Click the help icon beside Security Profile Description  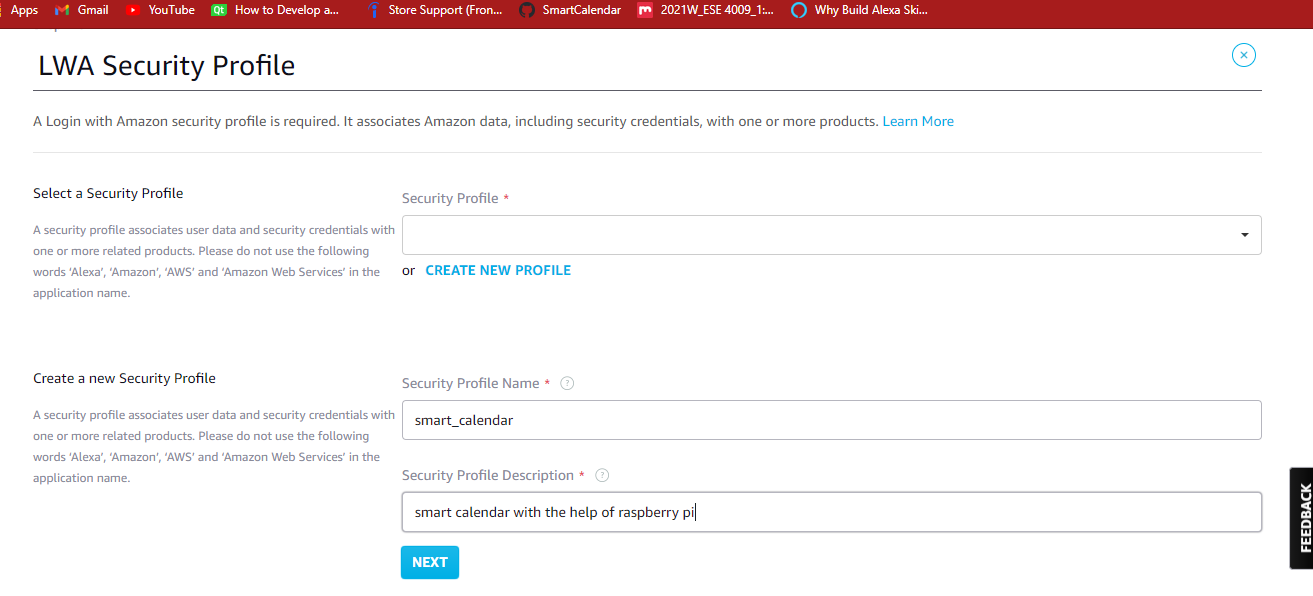(x=602, y=475)
